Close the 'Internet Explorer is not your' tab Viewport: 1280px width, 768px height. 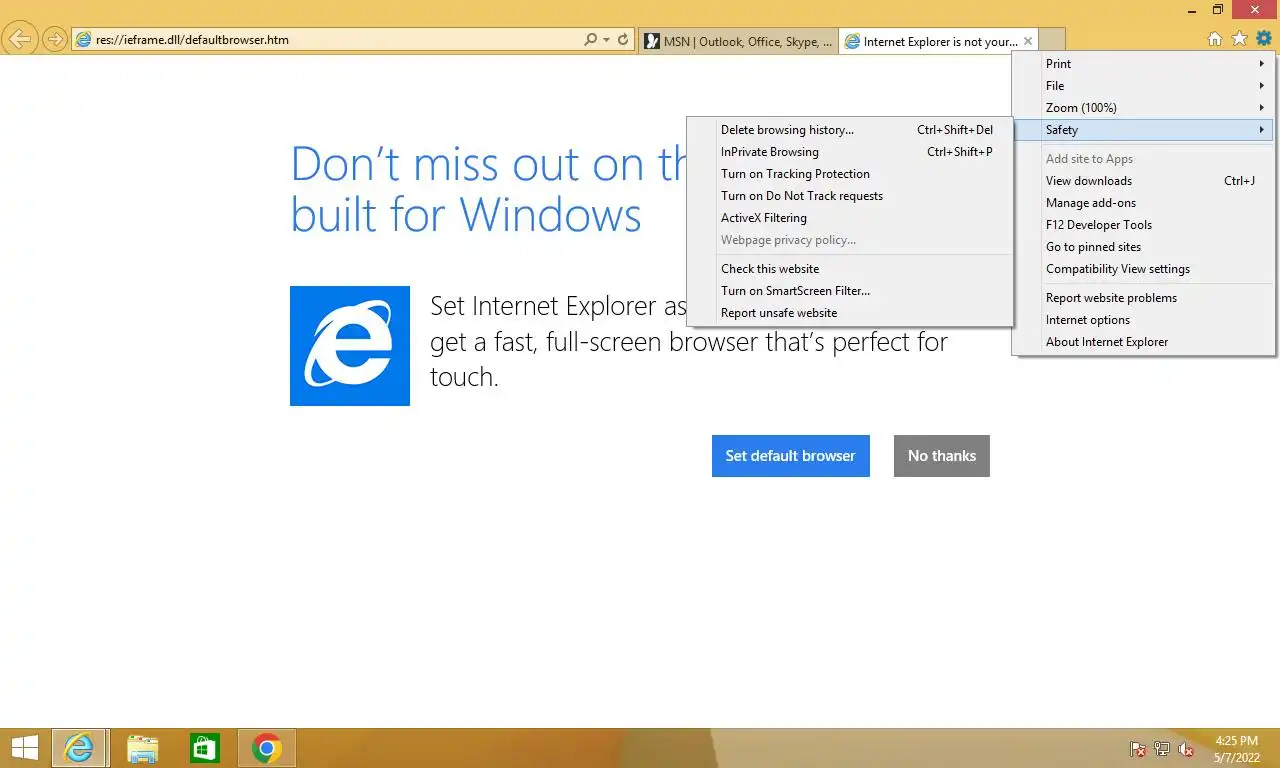(x=1028, y=41)
